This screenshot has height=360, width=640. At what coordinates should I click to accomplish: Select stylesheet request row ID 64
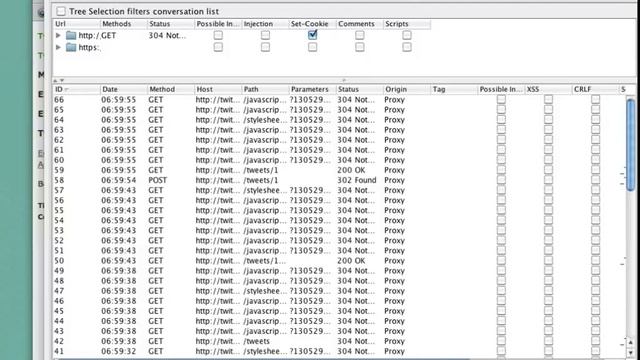tap(339, 120)
